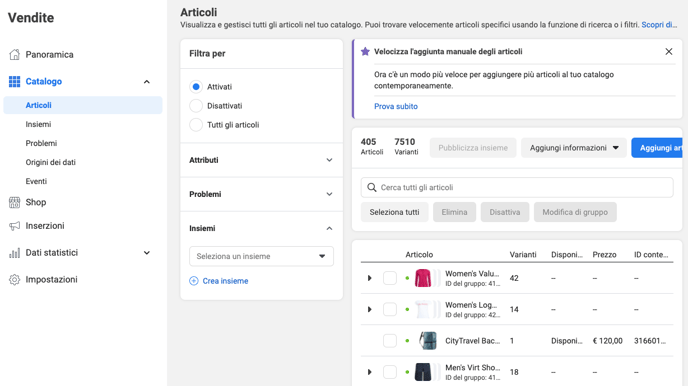Open Problemi in the sidebar menu
This screenshot has width=688, height=386.
tap(41, 143)
